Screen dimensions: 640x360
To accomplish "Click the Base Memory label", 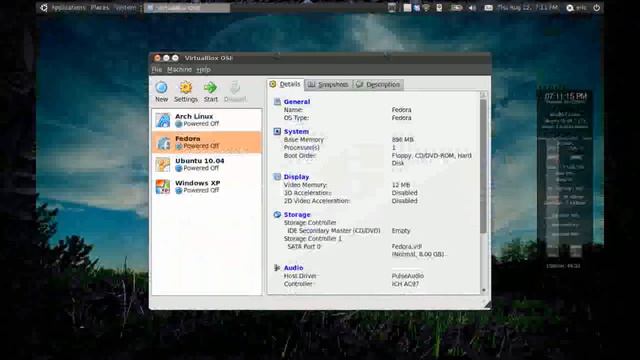I will [x=304, y=140].
